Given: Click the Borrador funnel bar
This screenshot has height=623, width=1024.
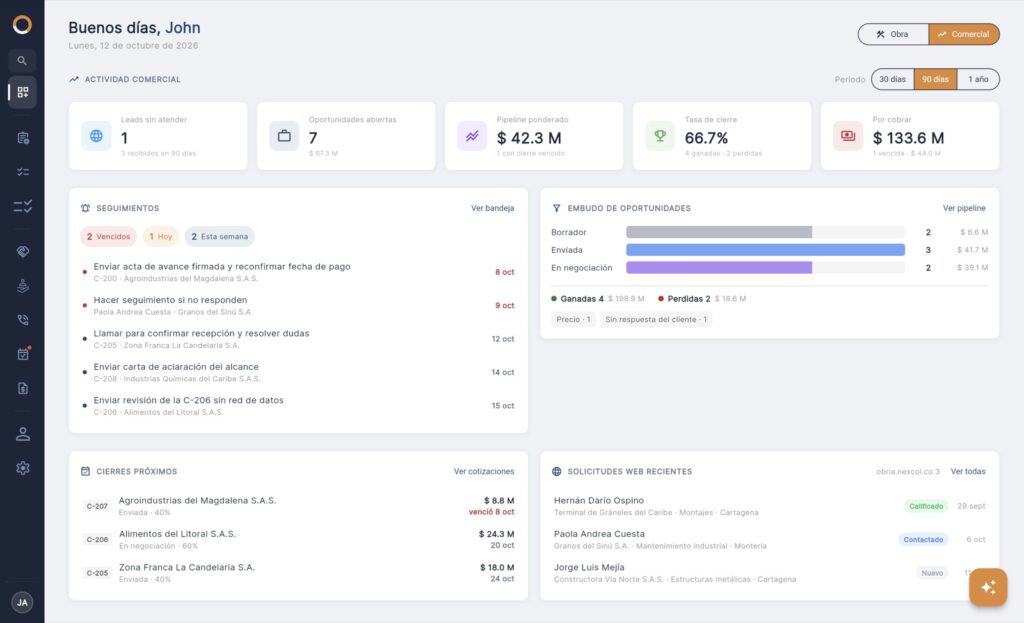Looking at the screenshot, I should [x=719, y=232].
